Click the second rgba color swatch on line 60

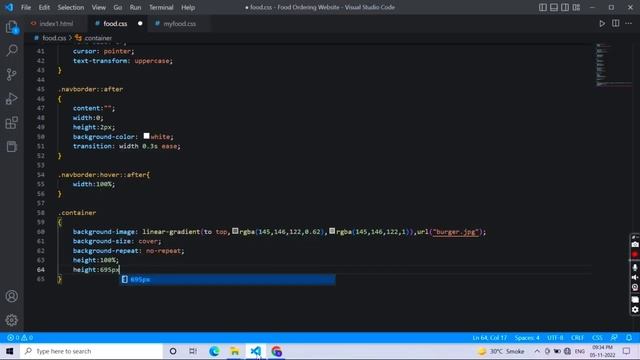click(332, 231)
